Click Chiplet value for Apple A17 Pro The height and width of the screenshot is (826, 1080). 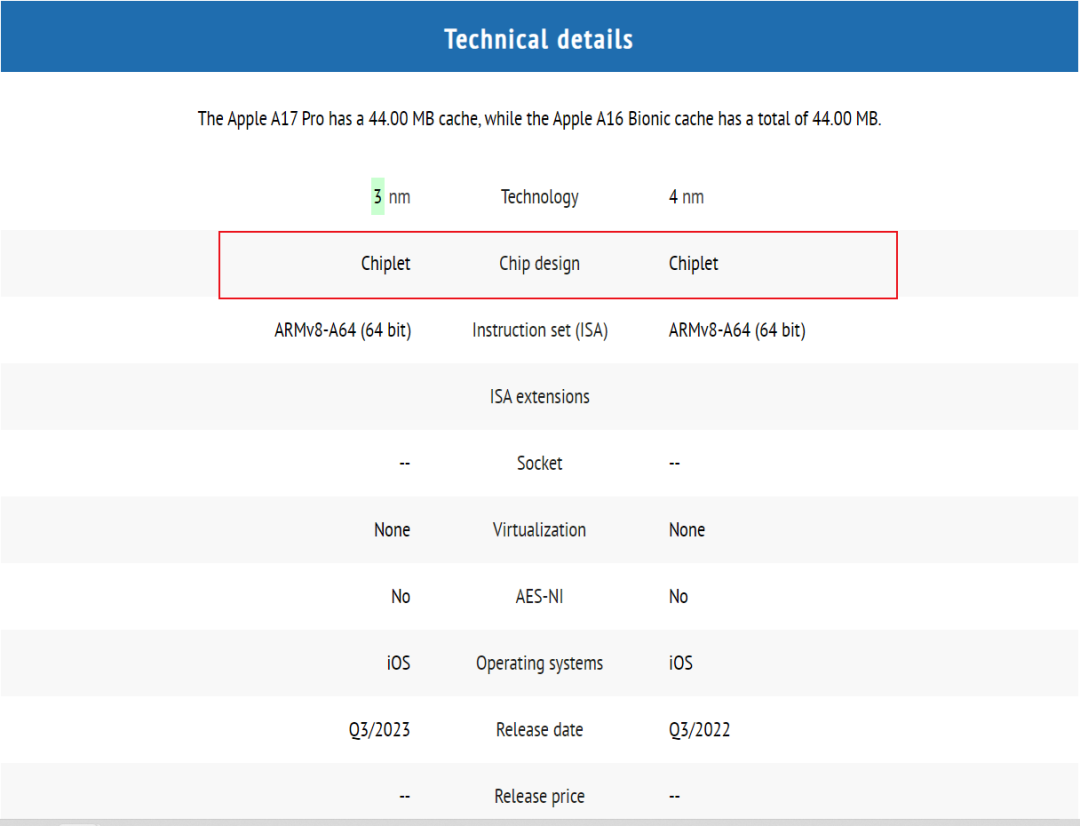(x=386, y=263)
